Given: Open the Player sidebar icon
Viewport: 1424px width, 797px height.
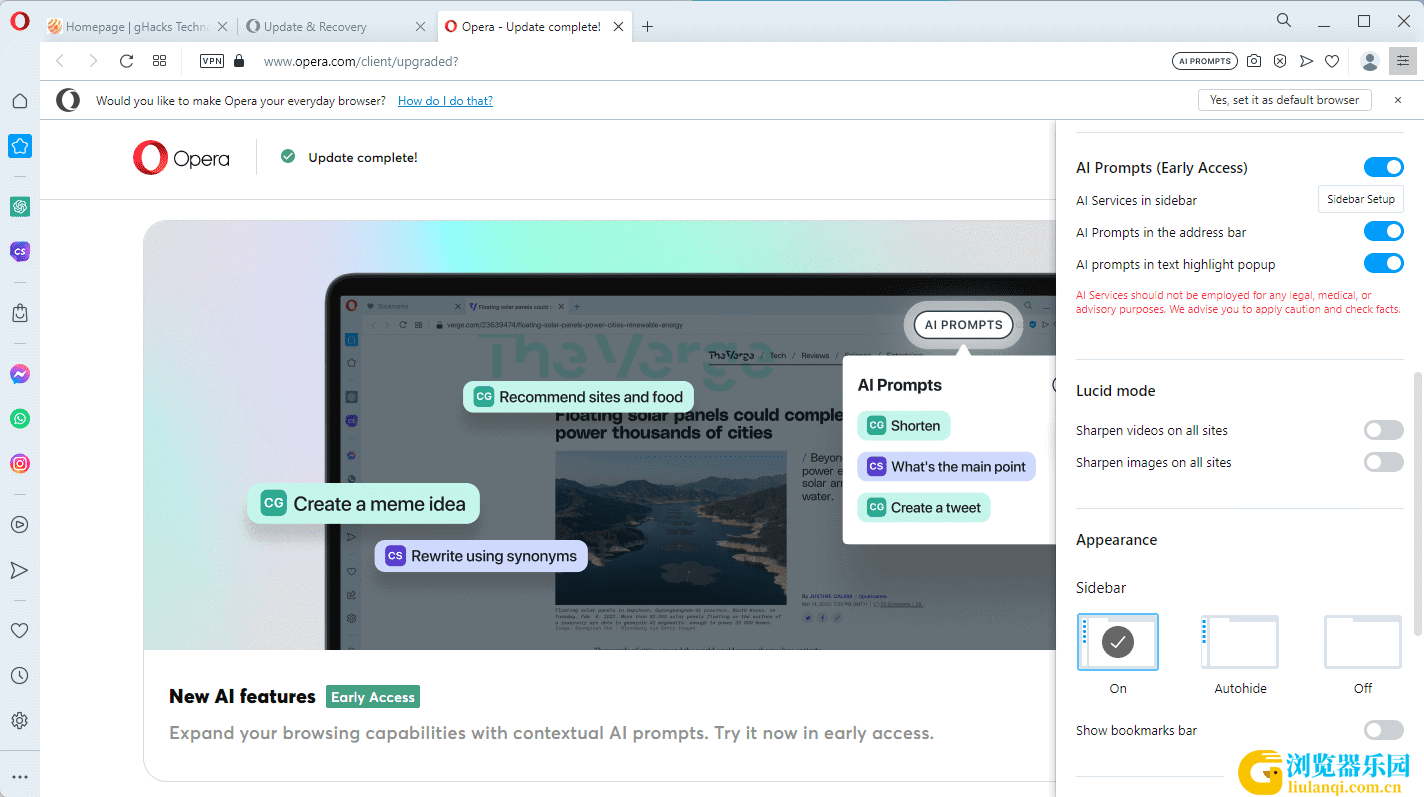Looking at the screenshot, I should pyautogui.click(x=20, y=524).
